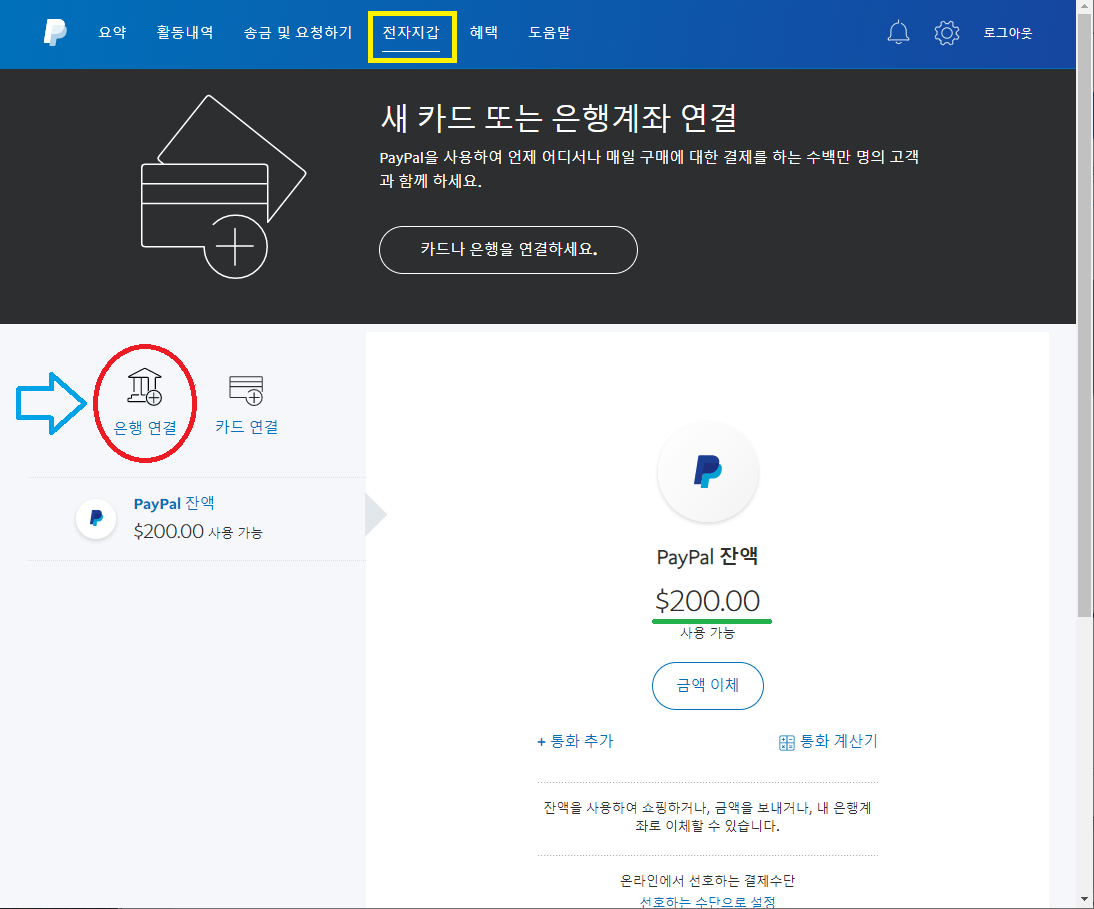
Task: Click the 금액 이체 button
Action: pos(707,686)
